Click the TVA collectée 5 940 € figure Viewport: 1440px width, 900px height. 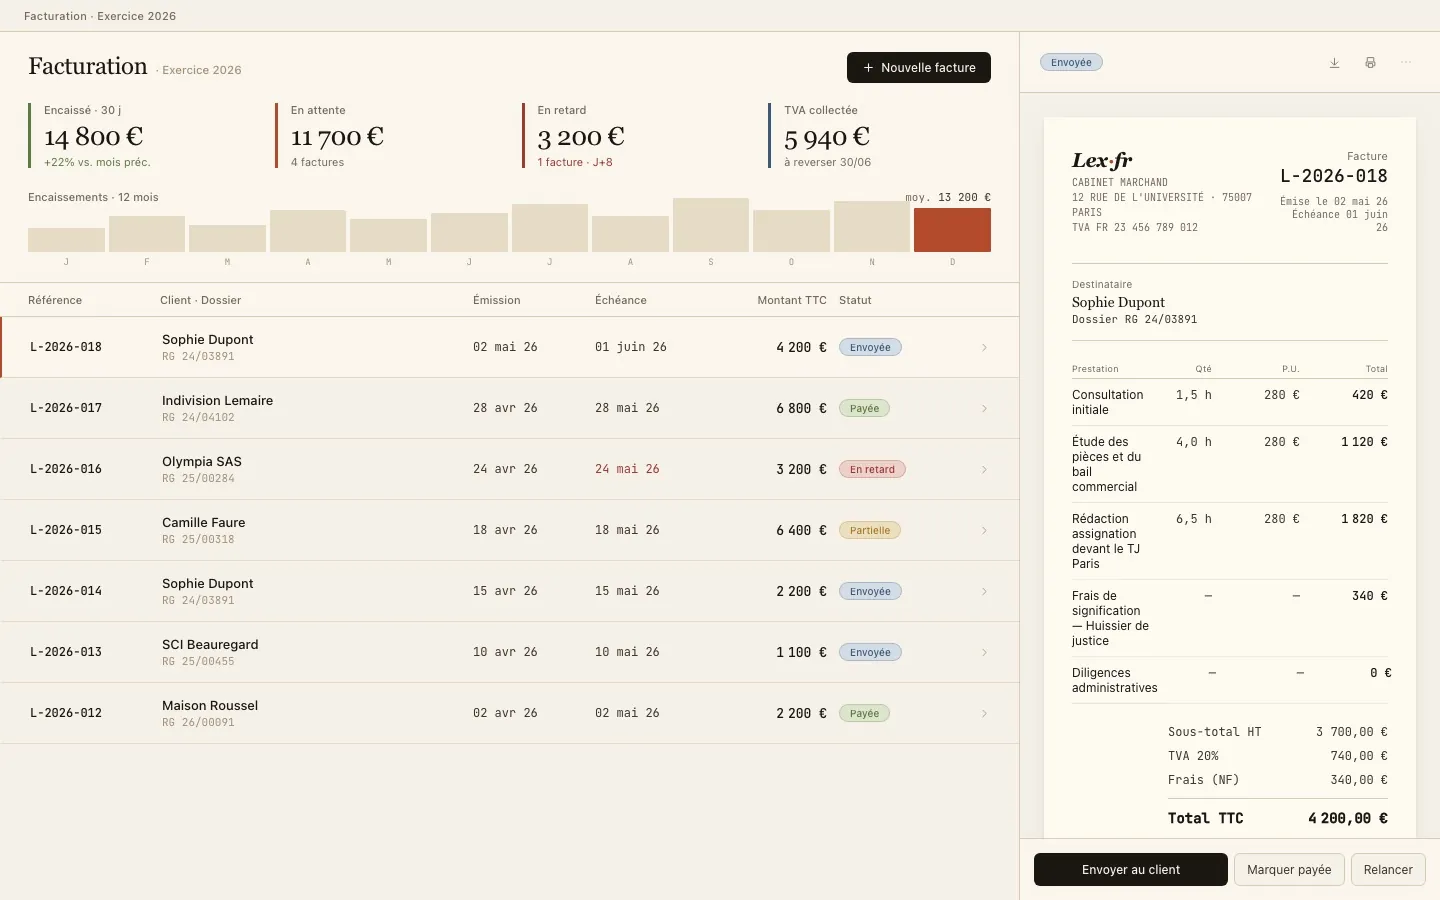tap(827, 137)
